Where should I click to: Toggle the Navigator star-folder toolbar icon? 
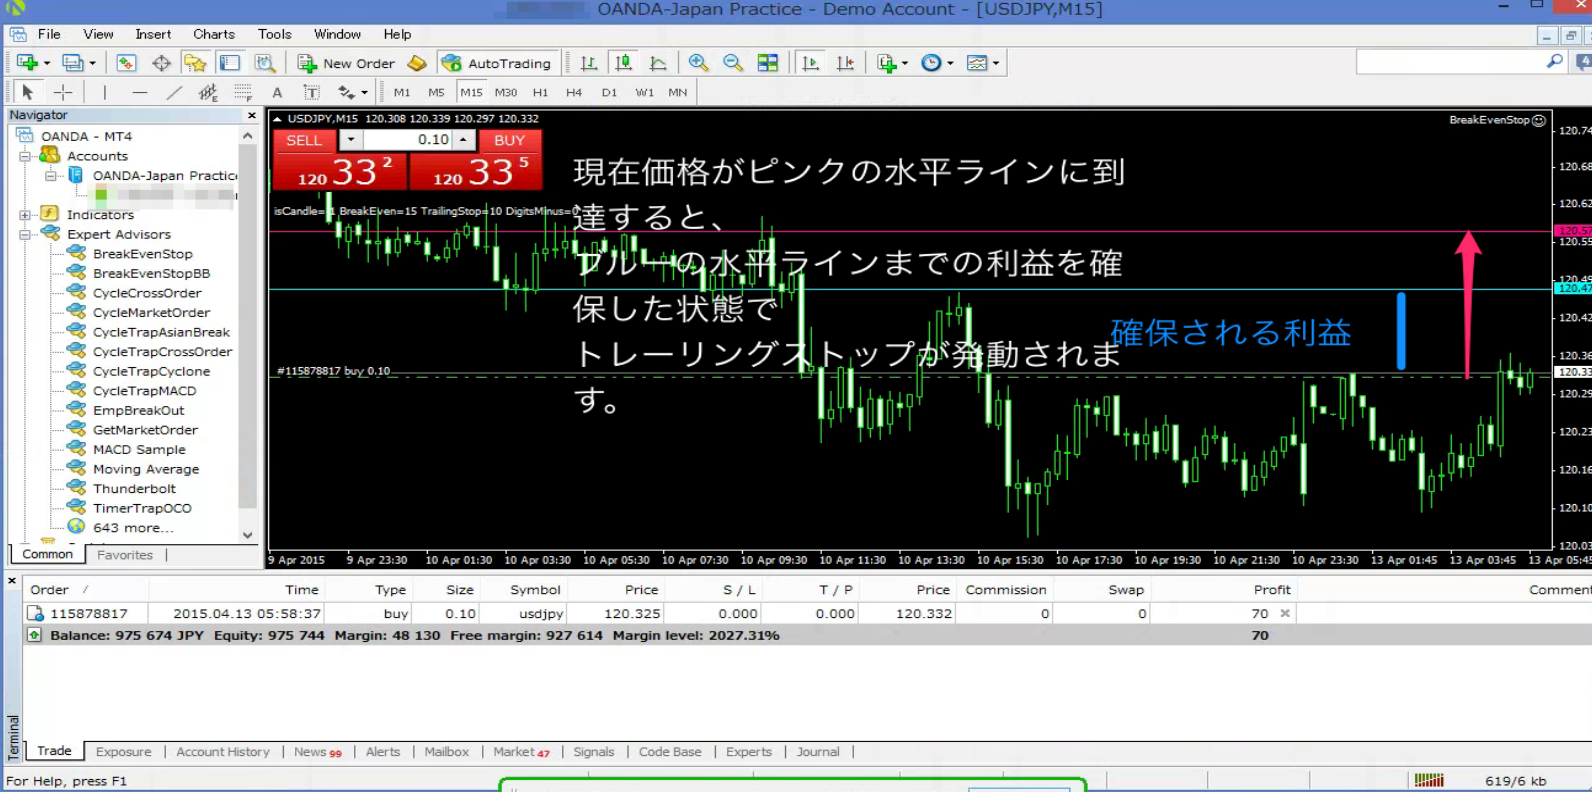click(195, 63)
